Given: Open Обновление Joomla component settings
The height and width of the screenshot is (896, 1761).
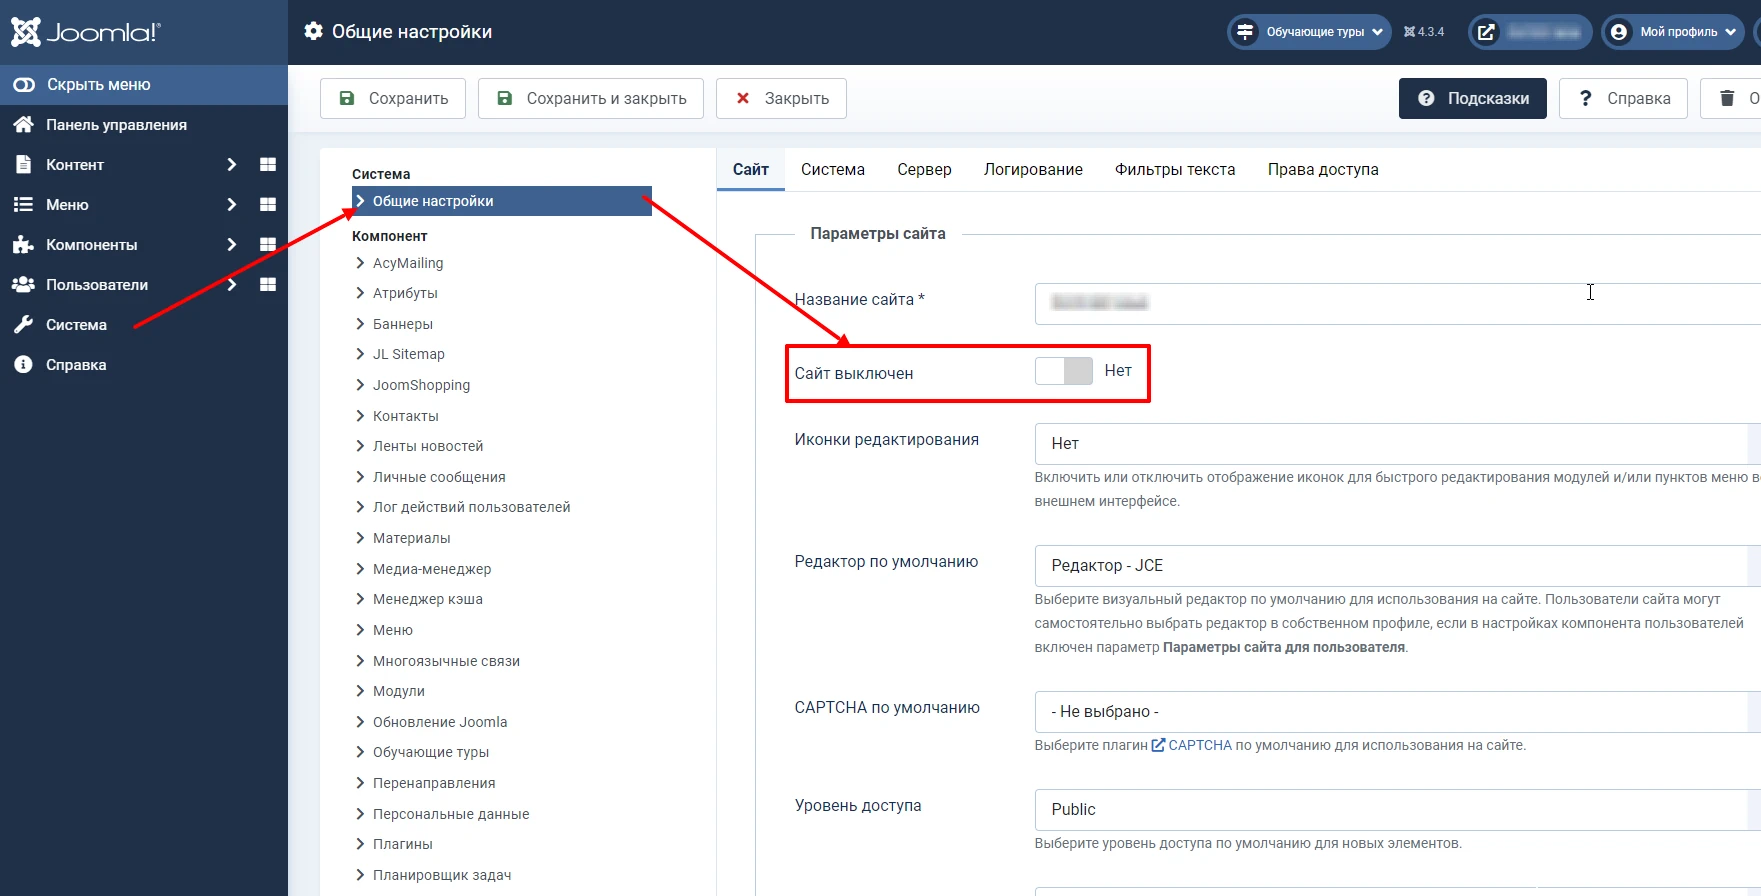Looking at the screenshot, I should pos(439,722).
